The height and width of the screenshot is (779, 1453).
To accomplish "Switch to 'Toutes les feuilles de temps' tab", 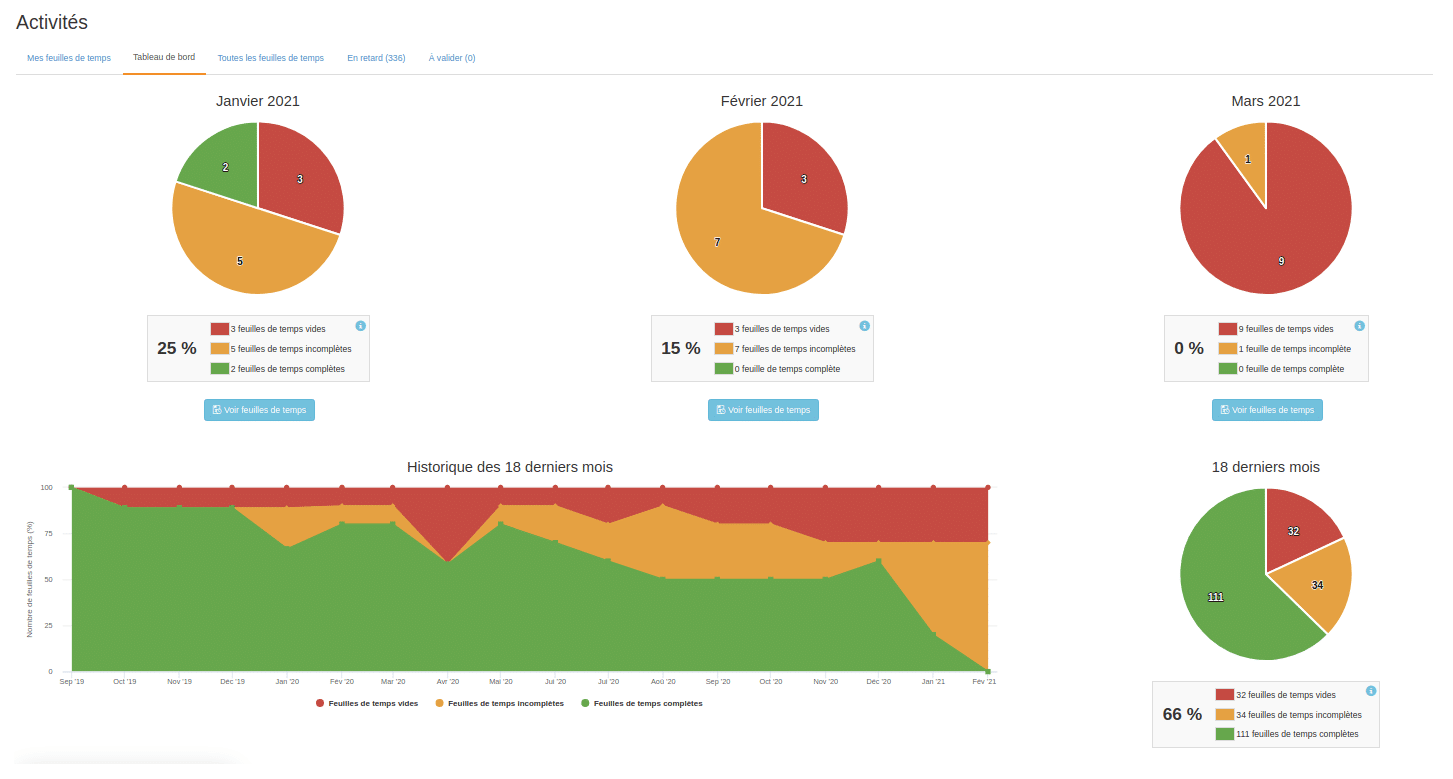I will click(x=271, y=58).
